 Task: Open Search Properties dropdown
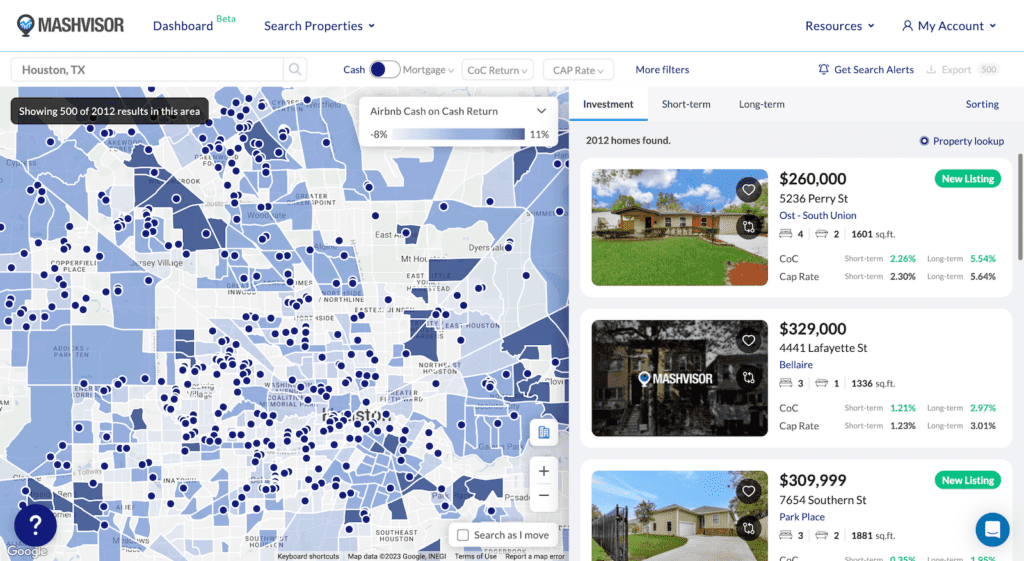pyautogui.click(x=319, y=25)
